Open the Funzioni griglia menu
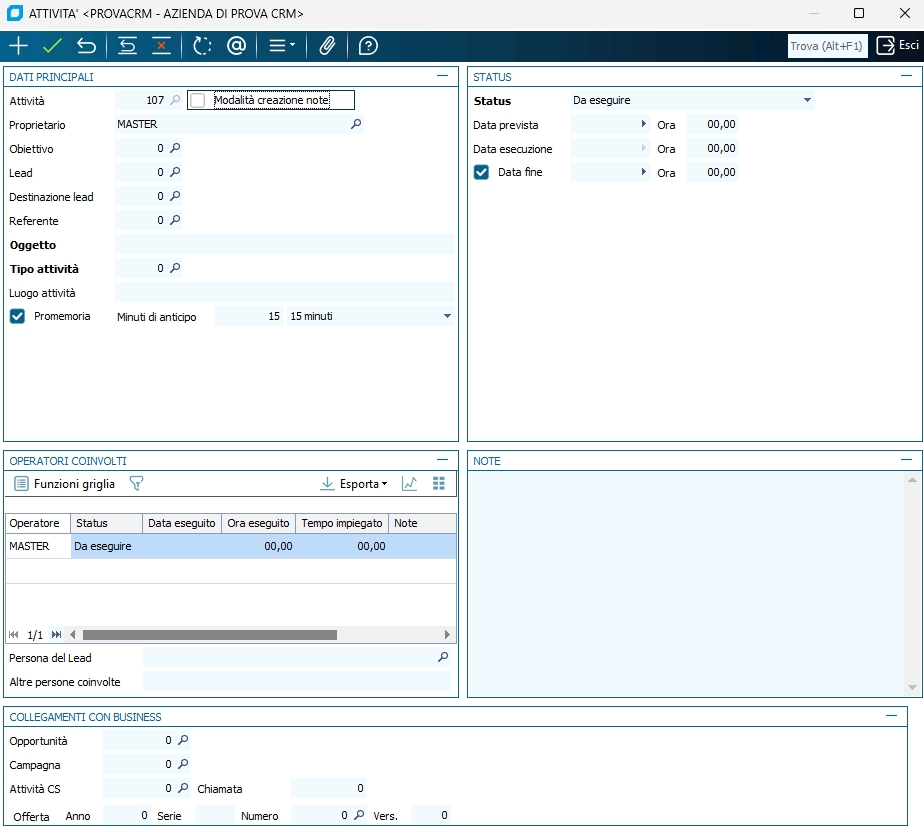This screenshot has width=924, height=831. 64,484
